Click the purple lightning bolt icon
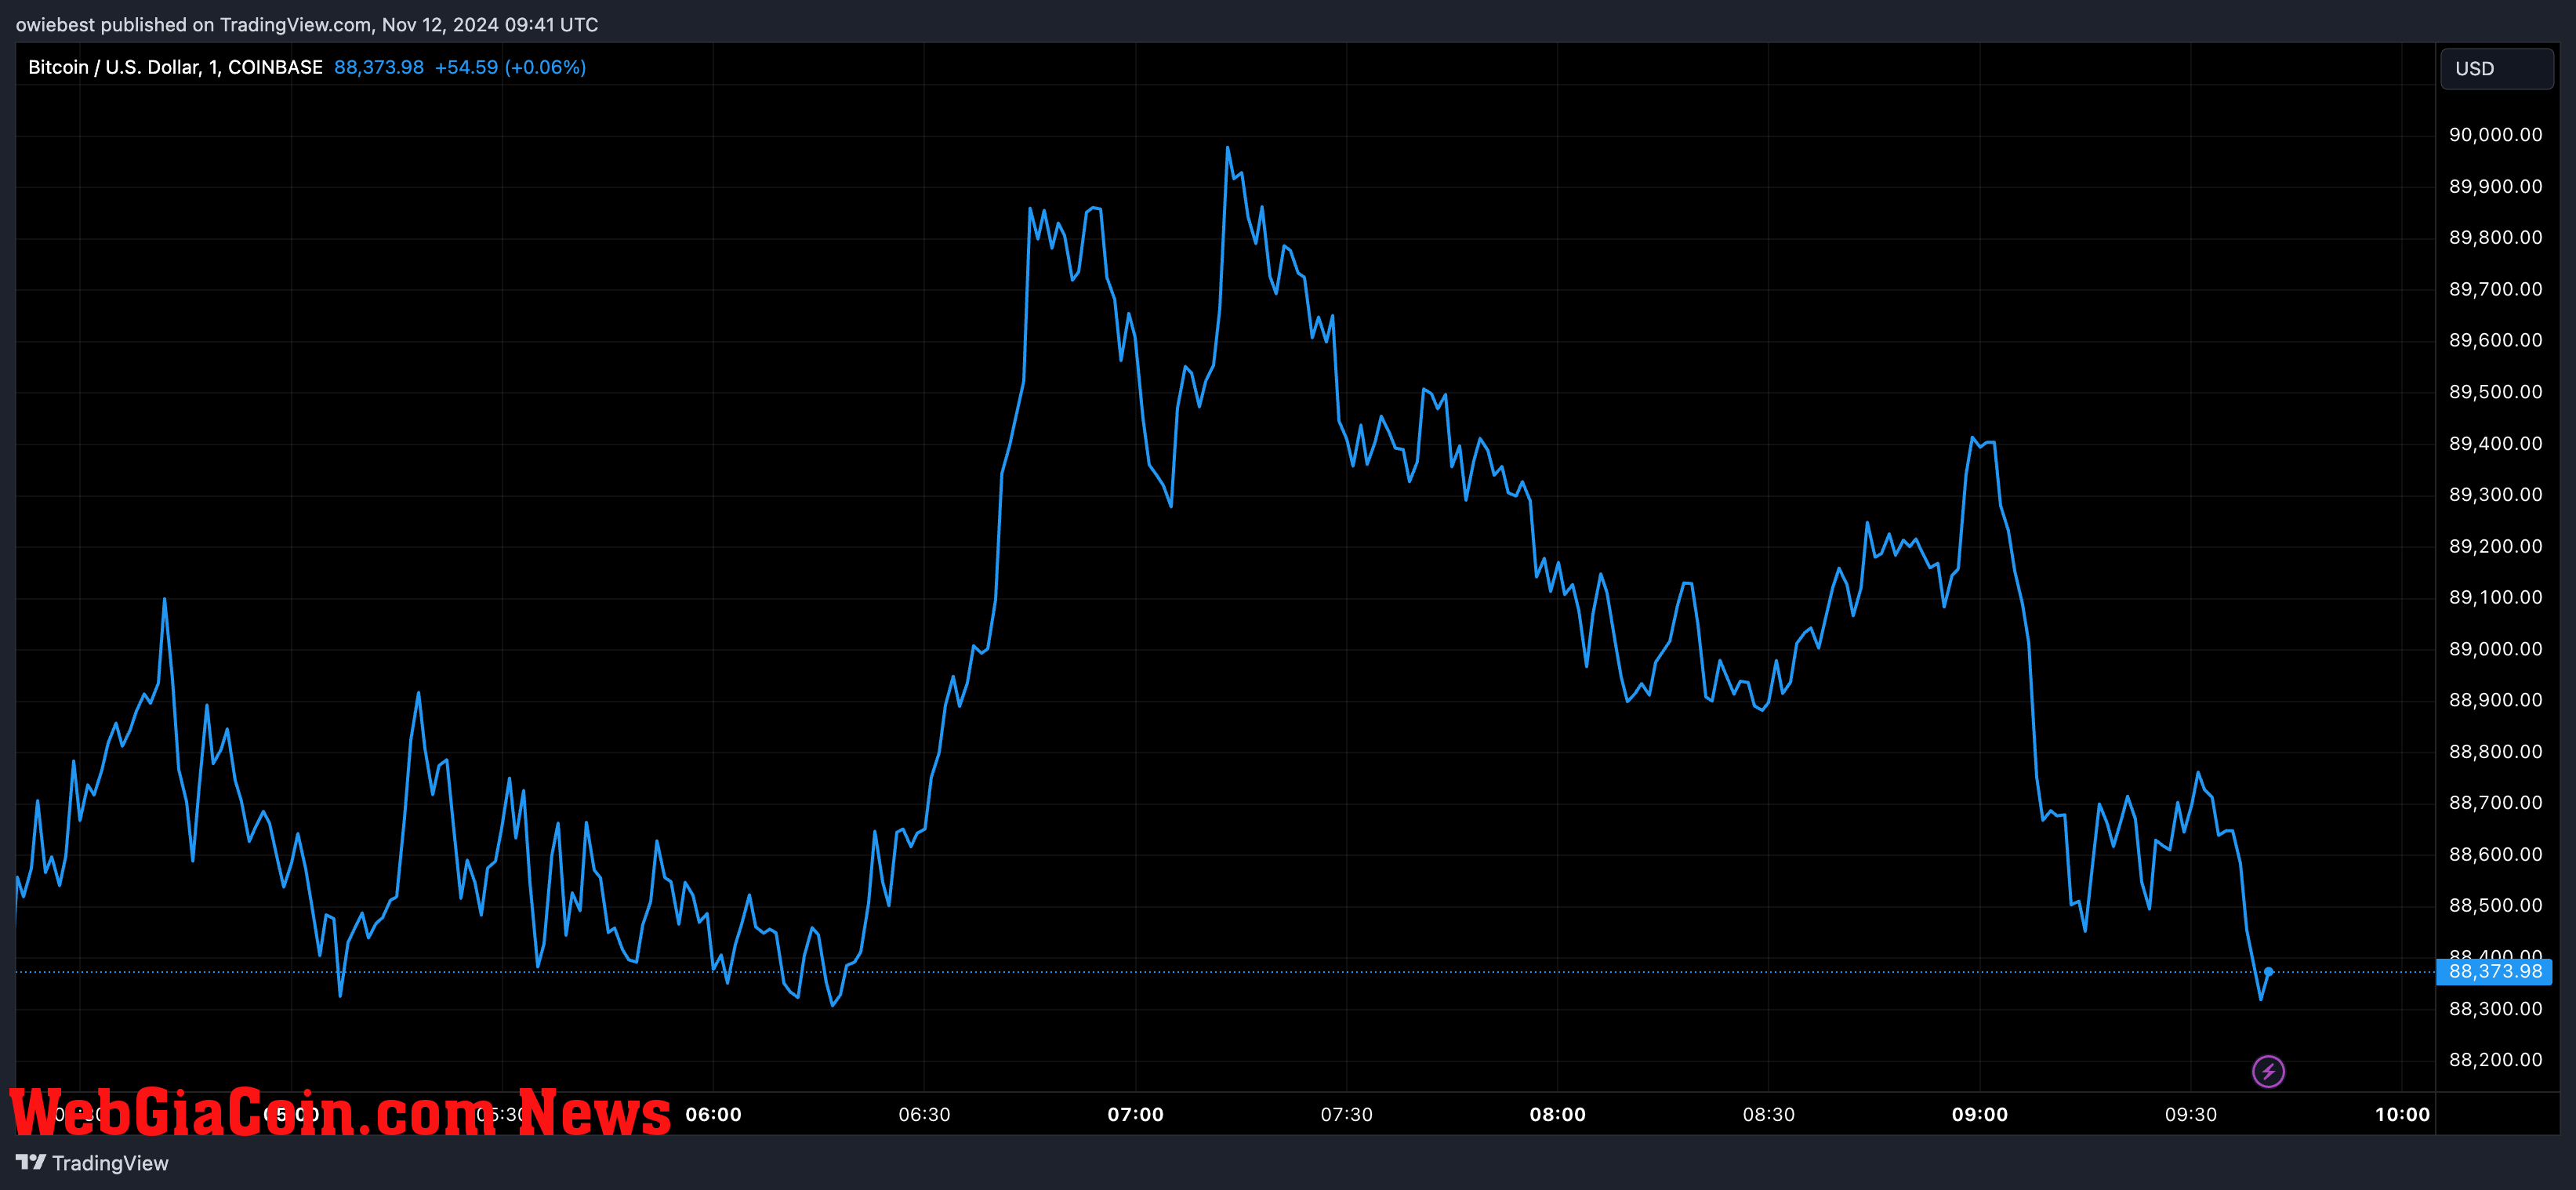Screen dimensions: 2576x1190 click(2268, 1072)
